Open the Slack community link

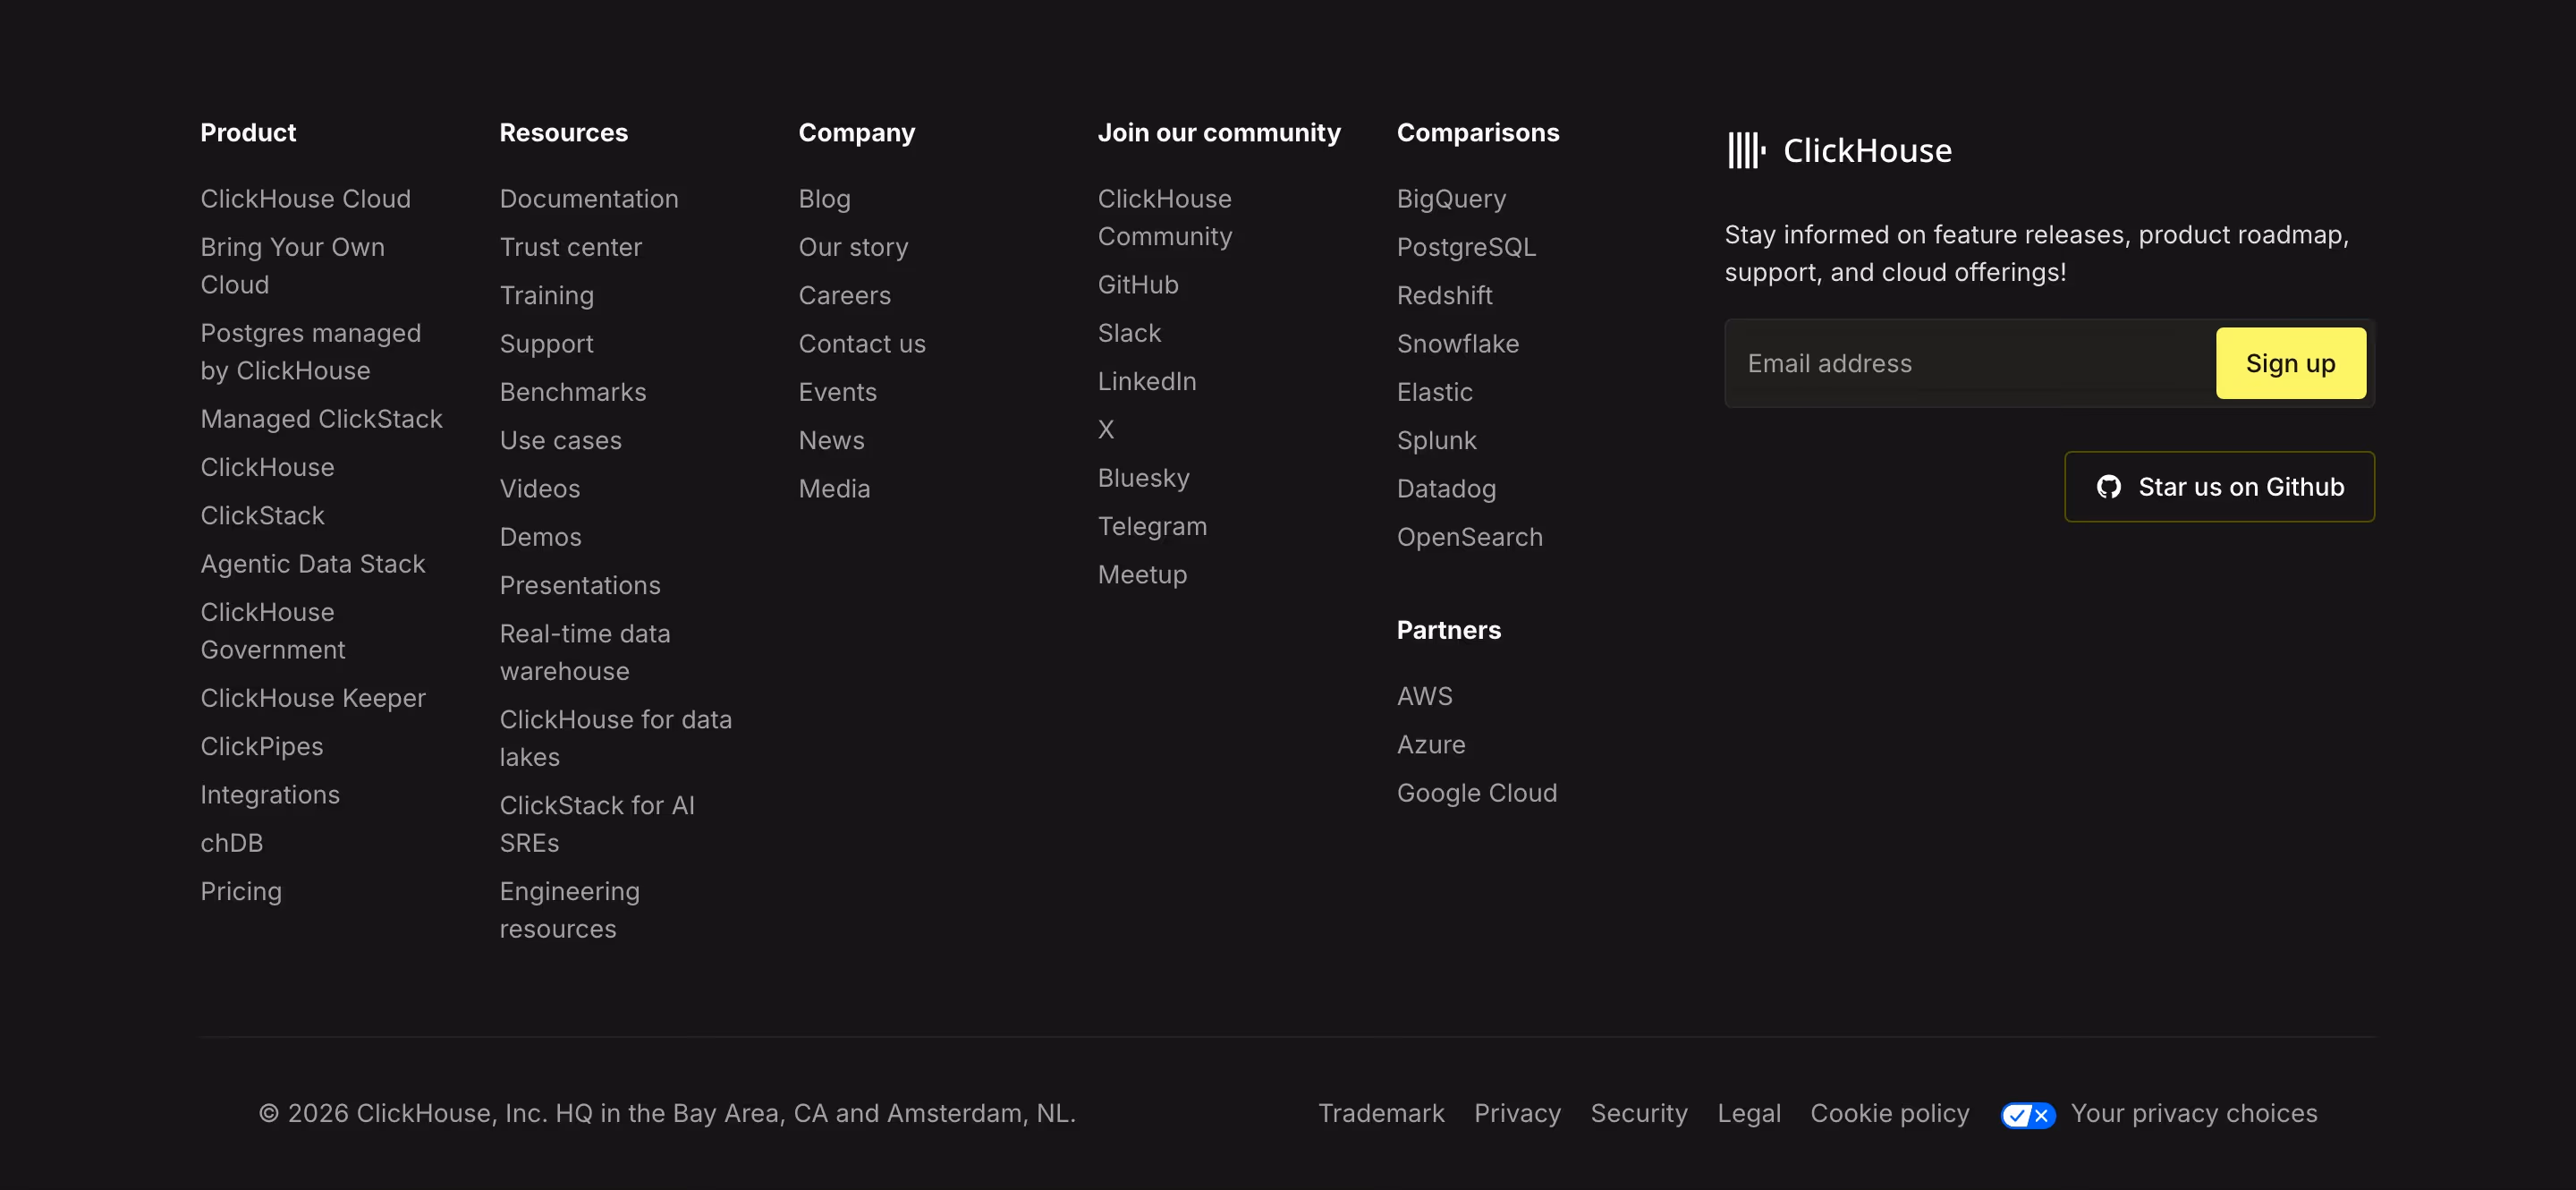(x=1129, y=333)
